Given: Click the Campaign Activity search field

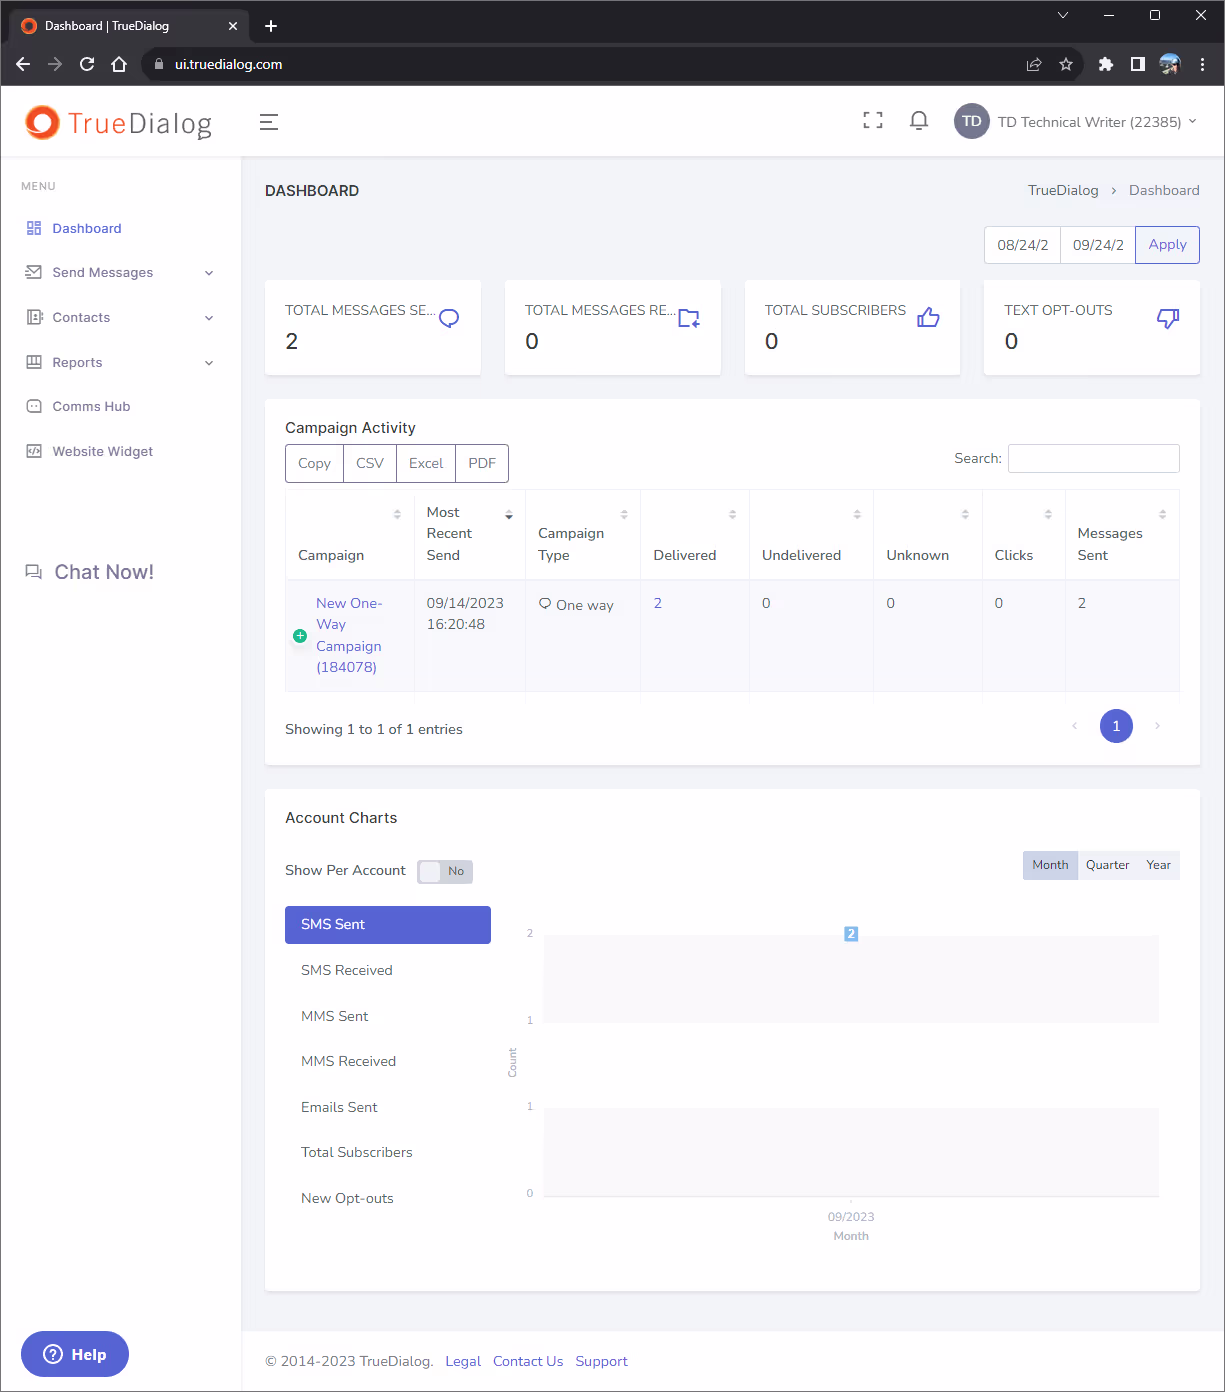Looking at the screenshot, I should tap(1093, 458).
